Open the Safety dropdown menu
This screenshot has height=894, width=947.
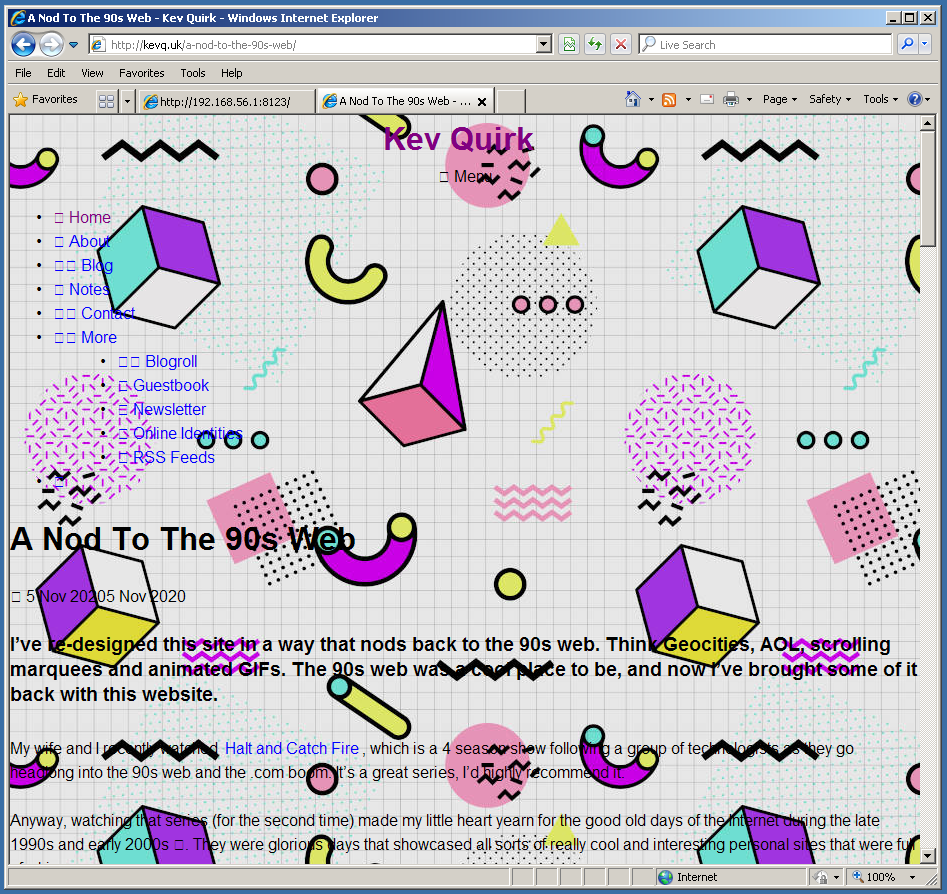coord(830,99)
